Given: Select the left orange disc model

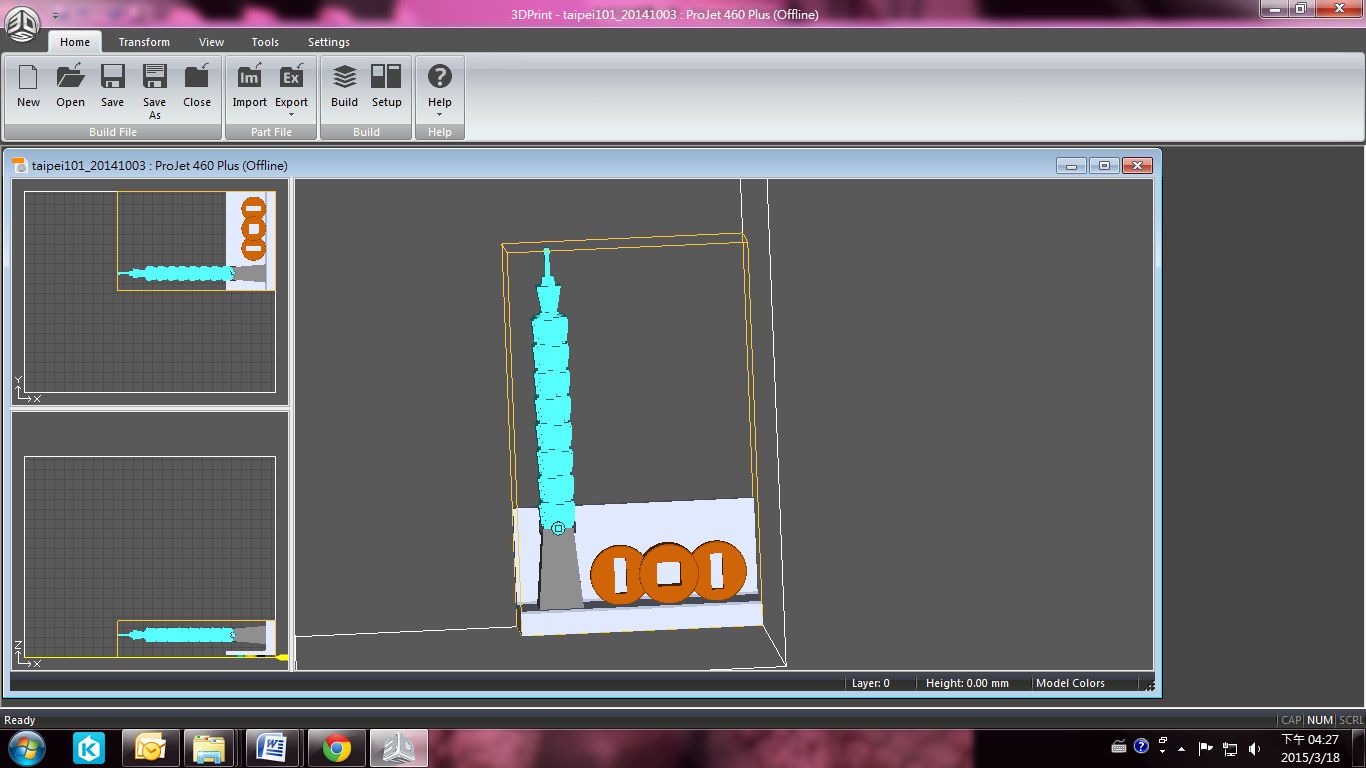Looking at the screenshot, I should tap(616, 575).
